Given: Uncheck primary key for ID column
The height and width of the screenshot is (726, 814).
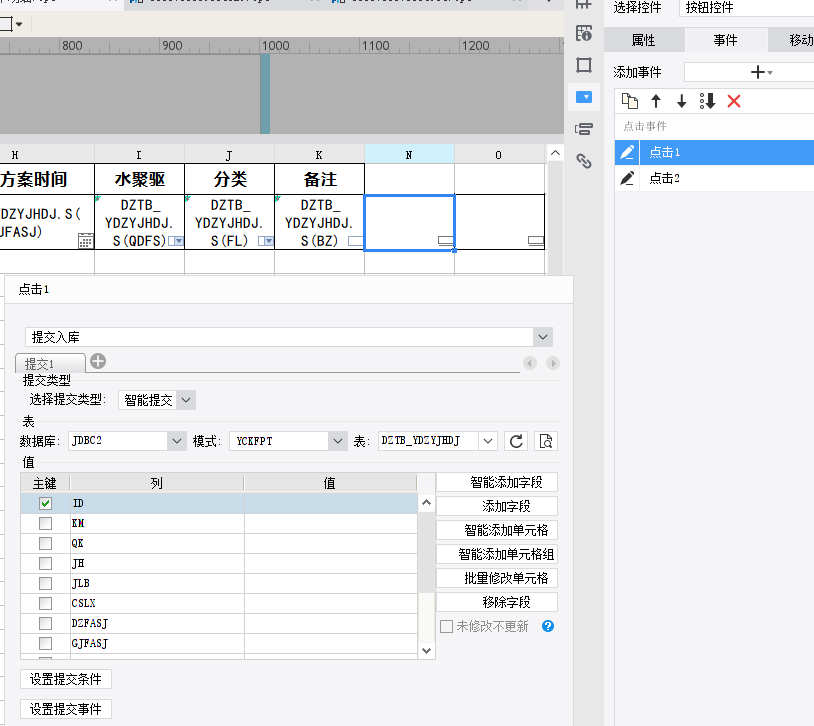Looking at the screenshot, I should [45, 503].
